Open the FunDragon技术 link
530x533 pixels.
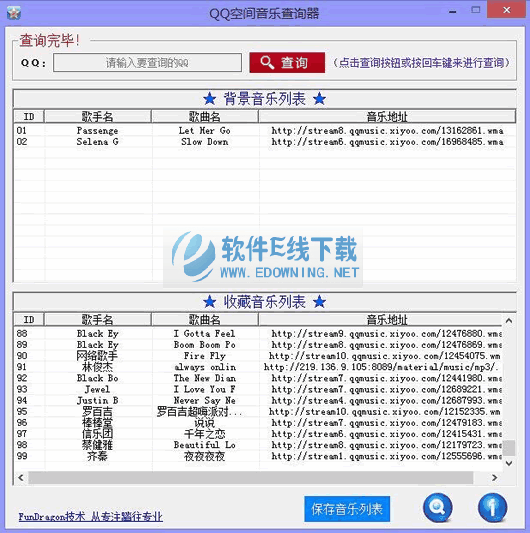pos(90,517)
